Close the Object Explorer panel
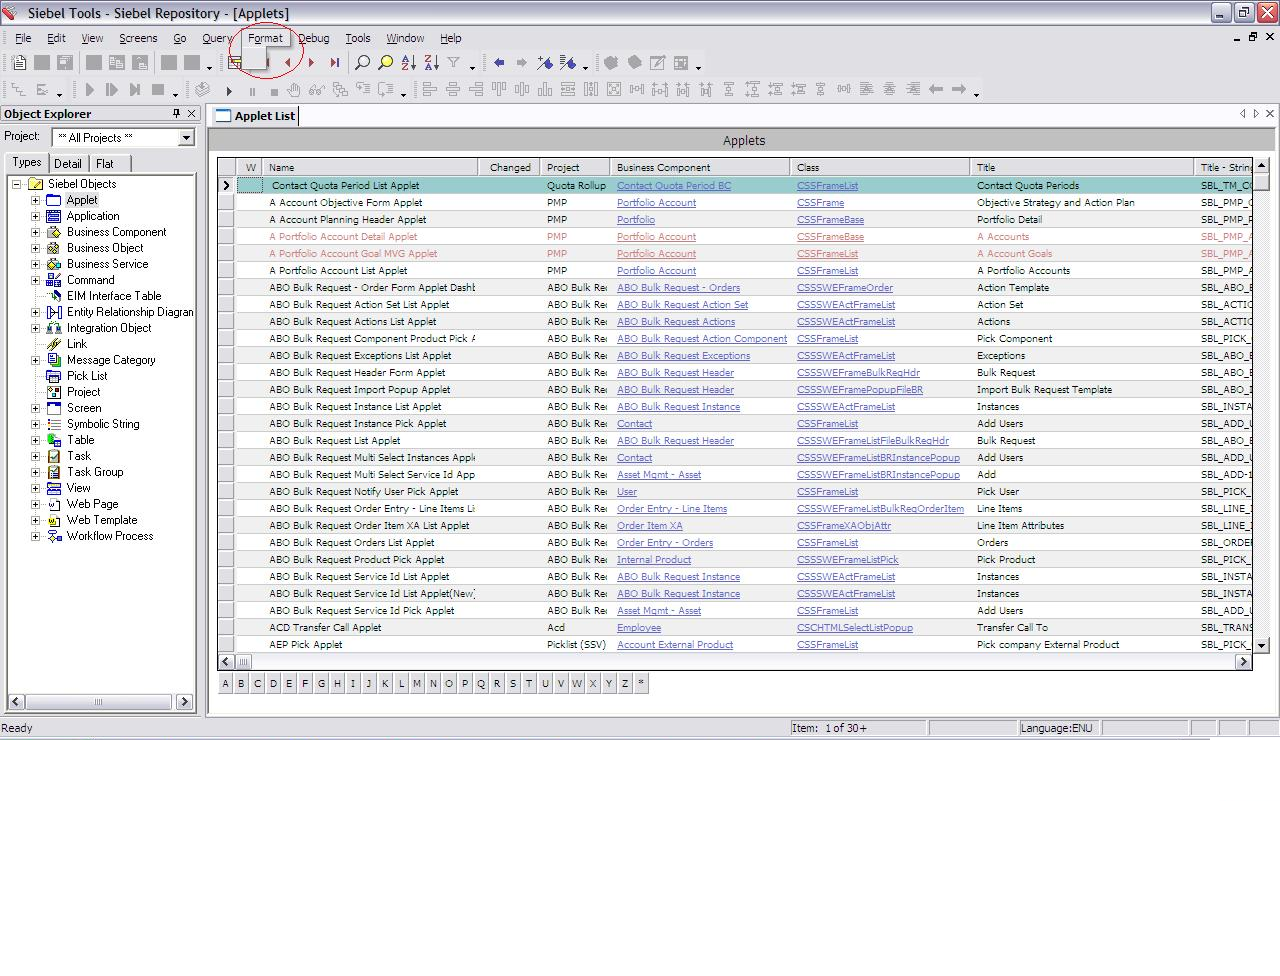 pyautogui.click(x=191, y=114)
